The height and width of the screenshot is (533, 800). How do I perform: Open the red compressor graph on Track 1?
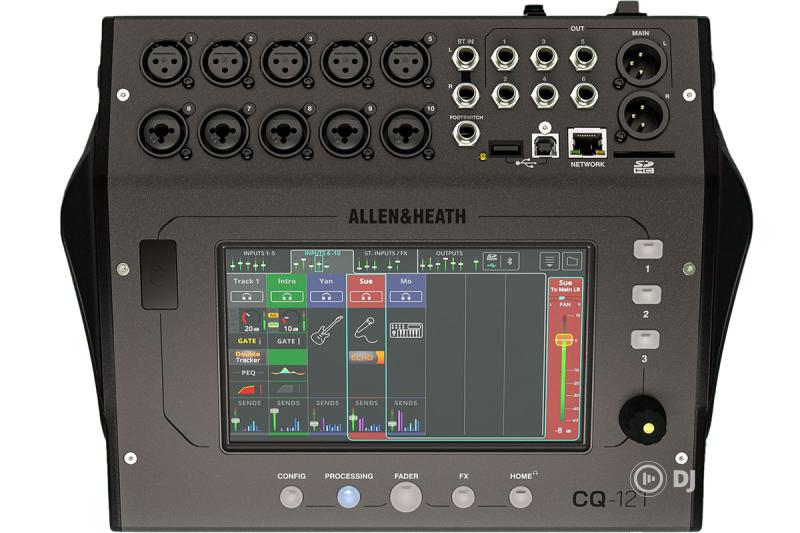(x=247, y=389)
